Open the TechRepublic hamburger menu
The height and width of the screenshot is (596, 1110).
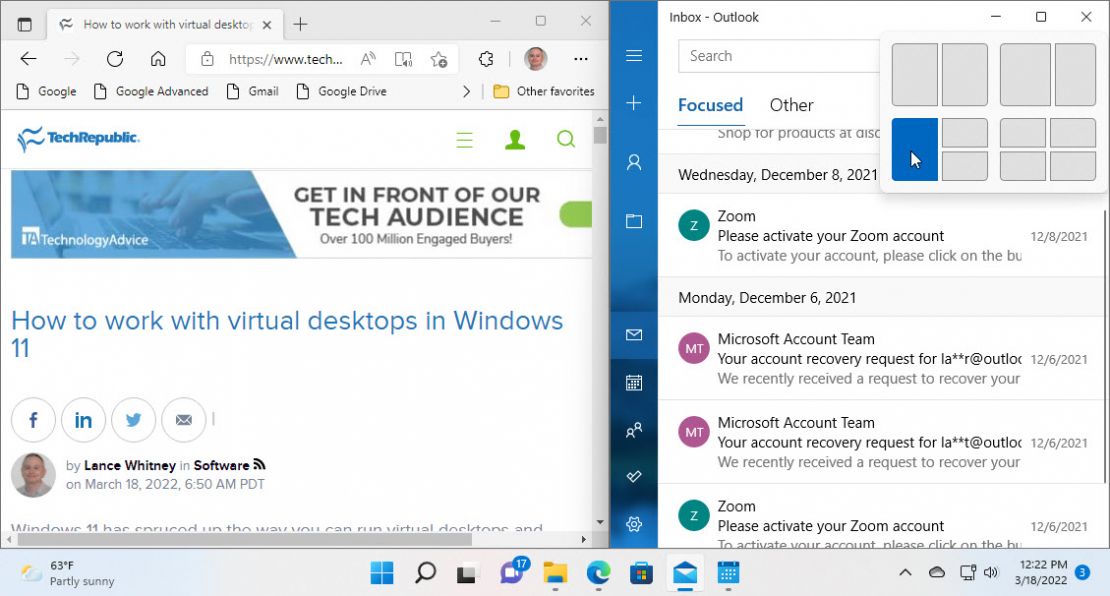464,139
